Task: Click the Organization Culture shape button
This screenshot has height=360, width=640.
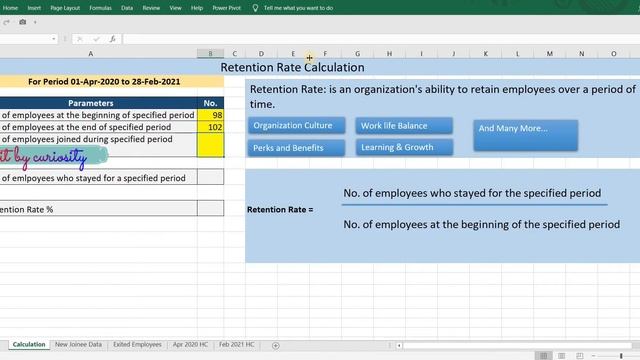Action: (x=296, y=125)
